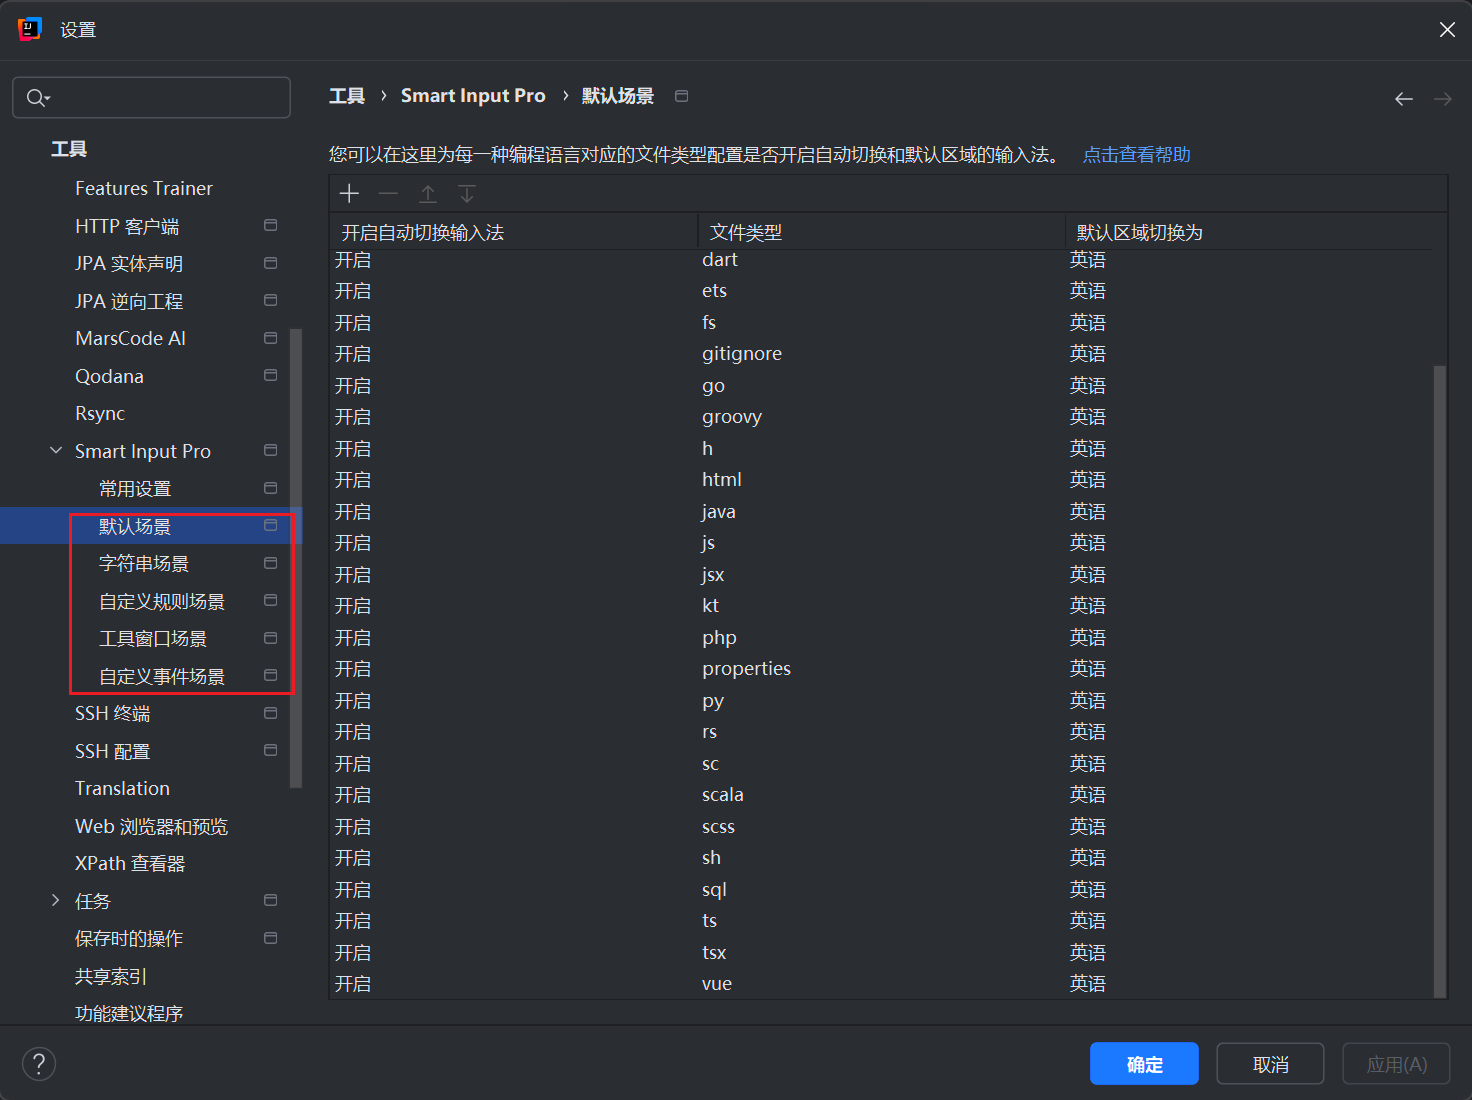
Task: Click the move-up arrow icon above the table
Action: (x=427, y=193)
